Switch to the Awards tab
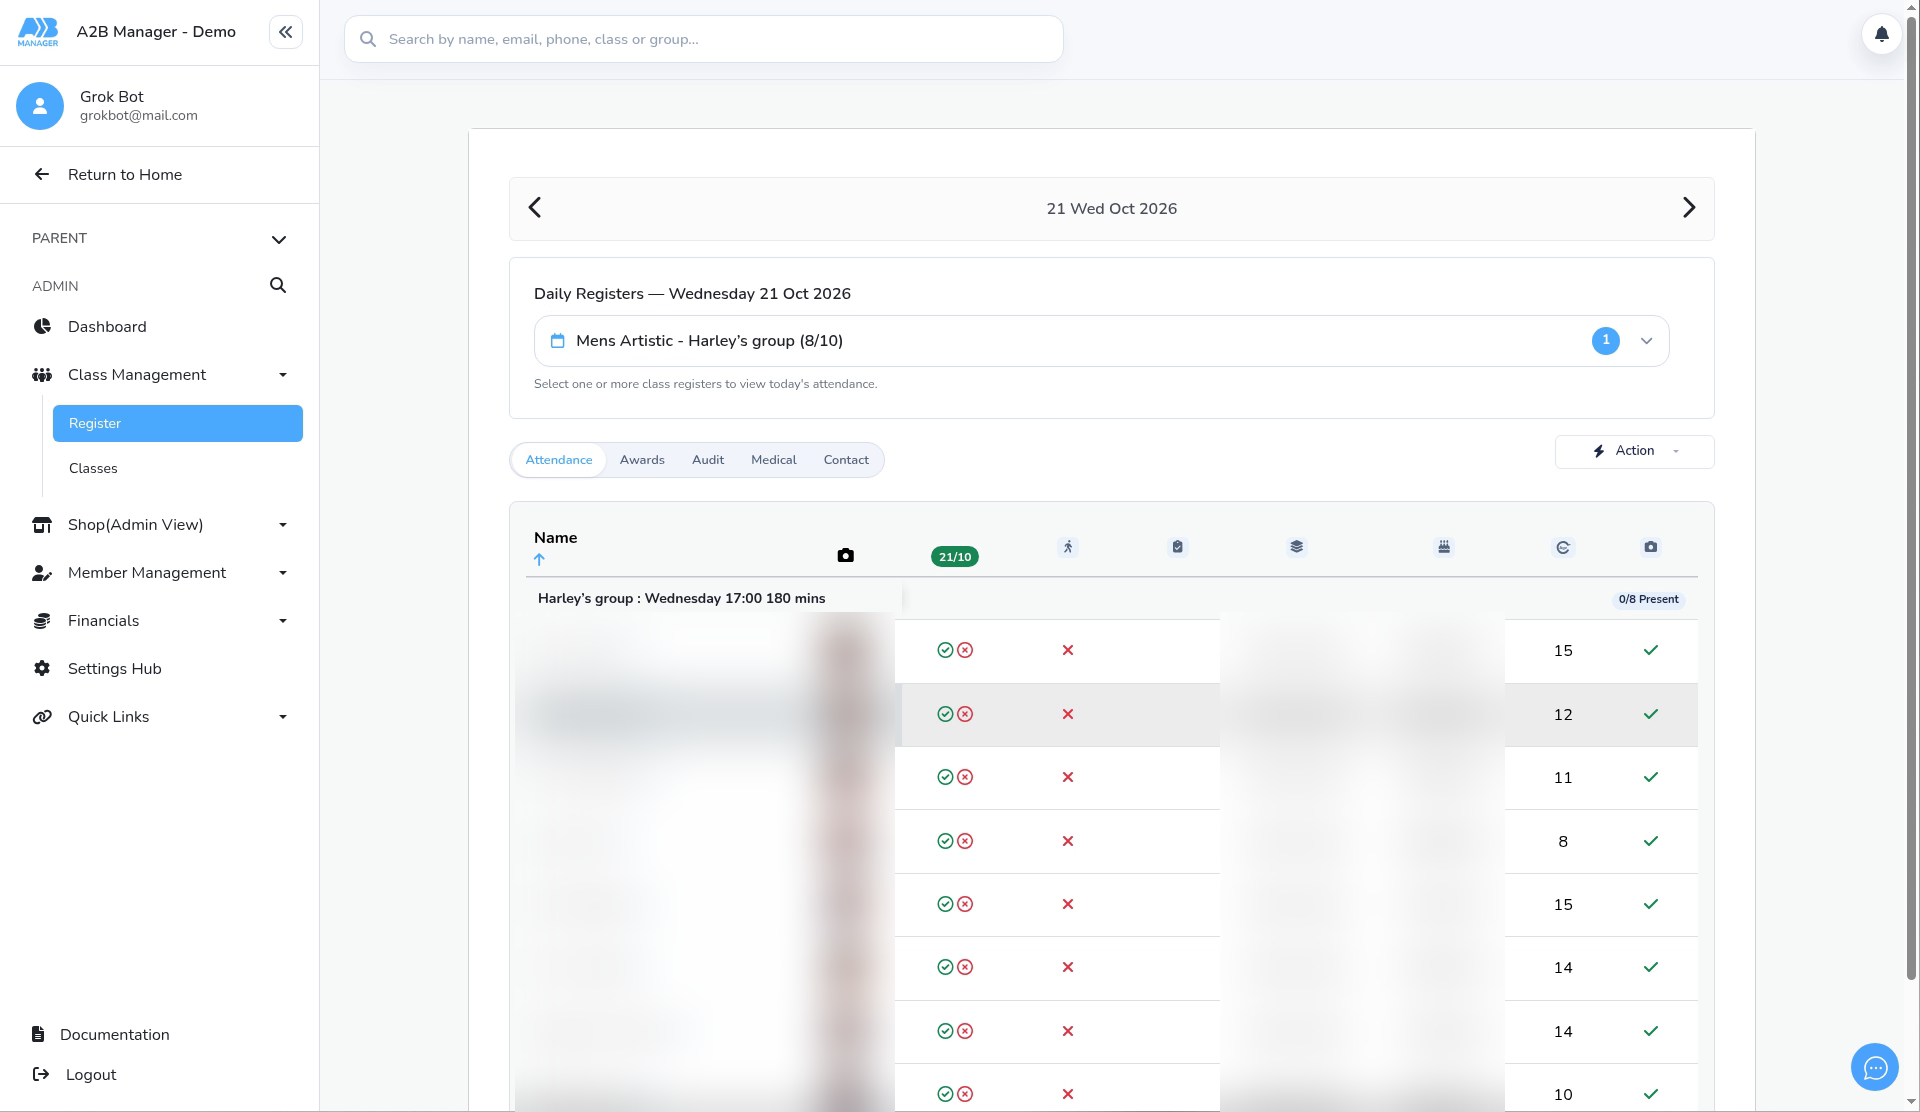This screenshot has height=1112, width=1920. click(642, 460)
